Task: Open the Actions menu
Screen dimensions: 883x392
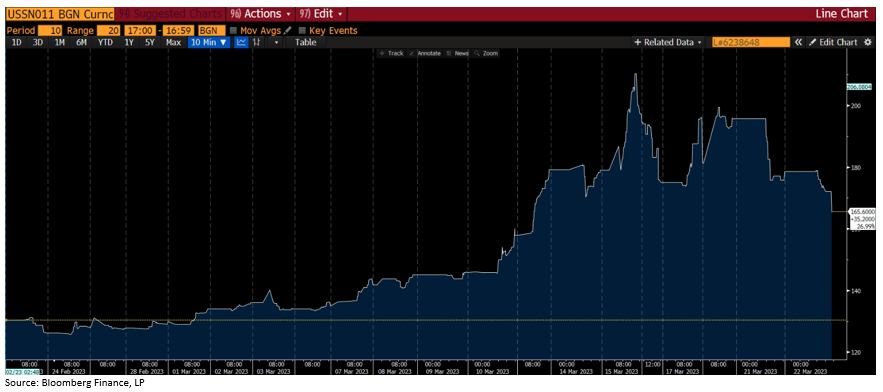Action: [260, 14]
